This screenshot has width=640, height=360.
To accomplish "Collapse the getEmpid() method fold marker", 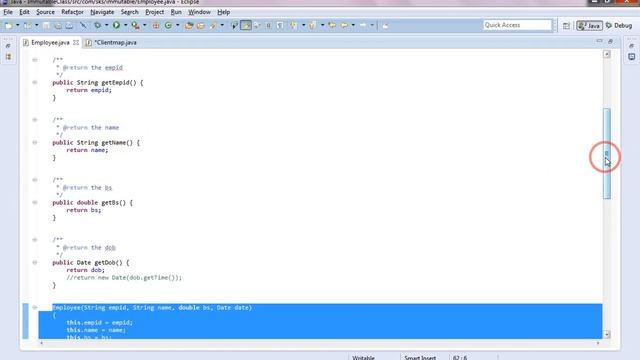I will 35,82.
